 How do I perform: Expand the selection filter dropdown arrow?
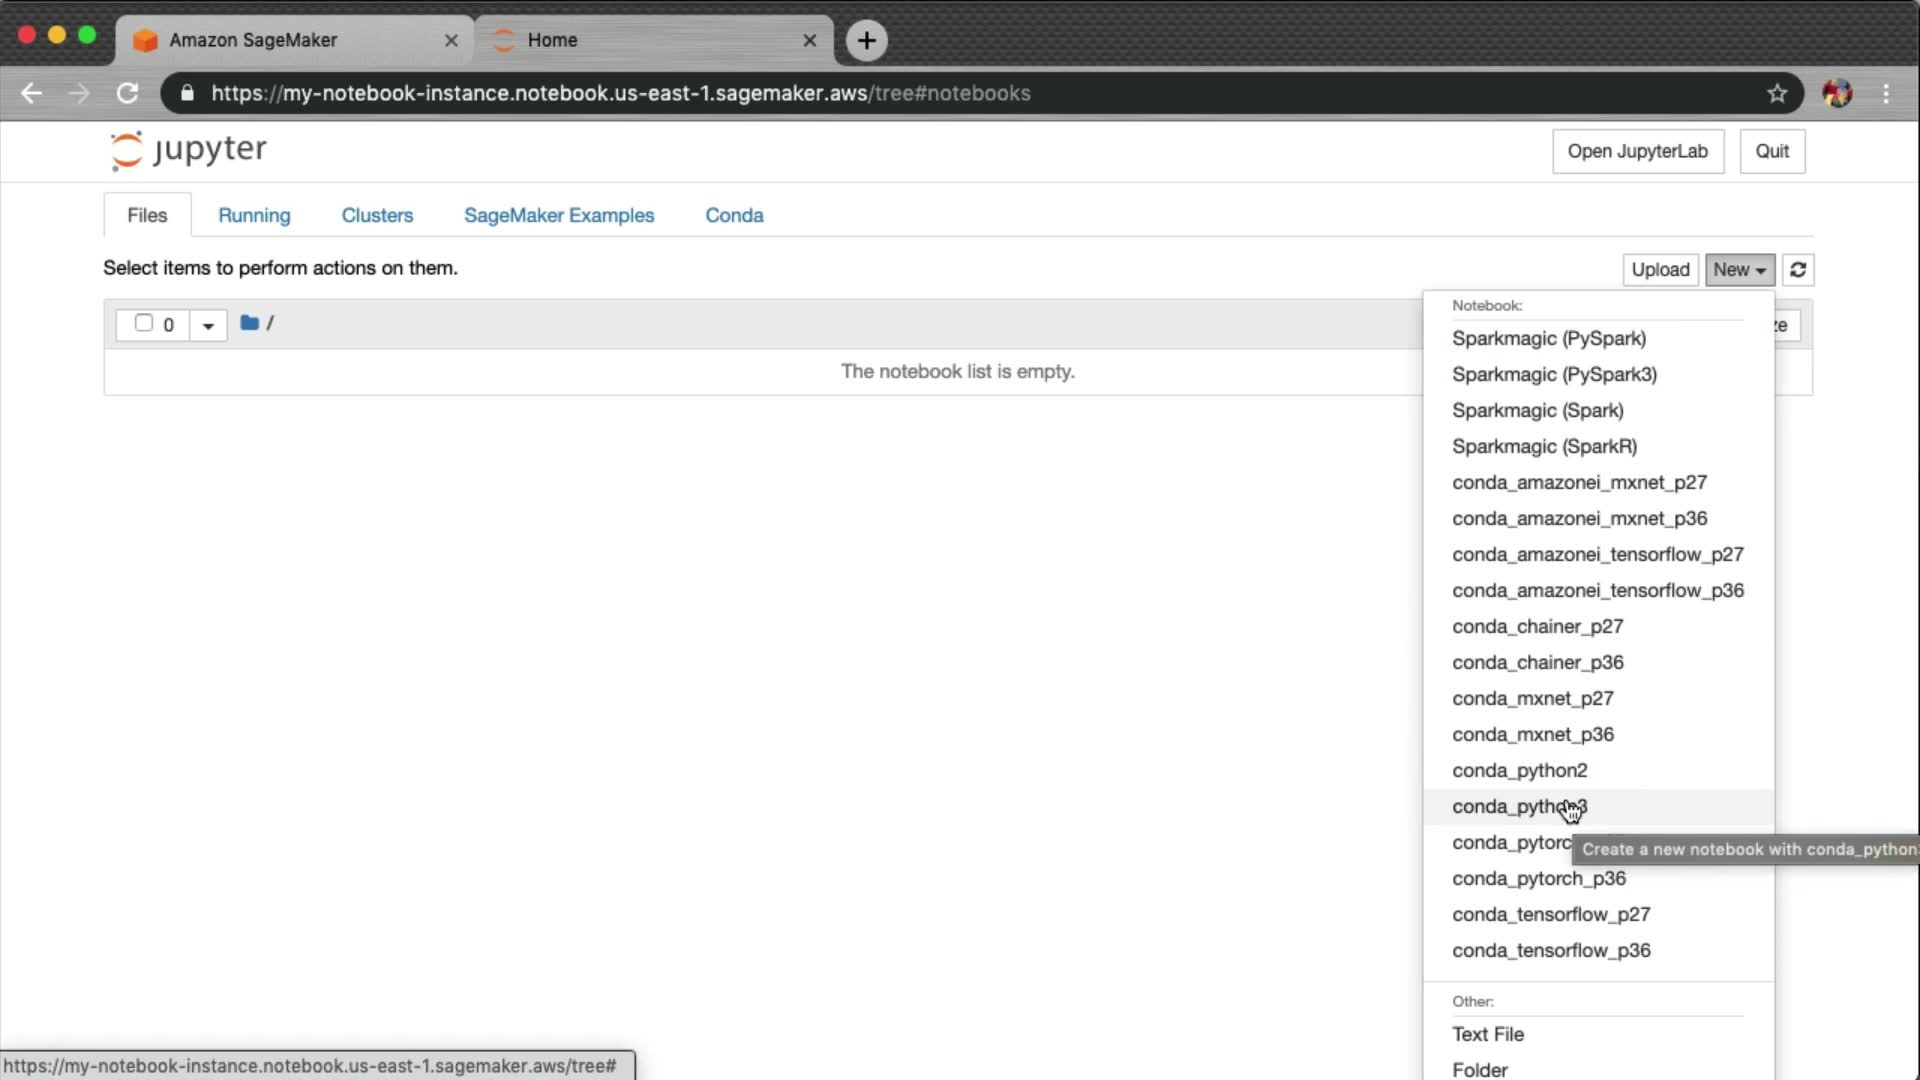click(x=208, y=325)
